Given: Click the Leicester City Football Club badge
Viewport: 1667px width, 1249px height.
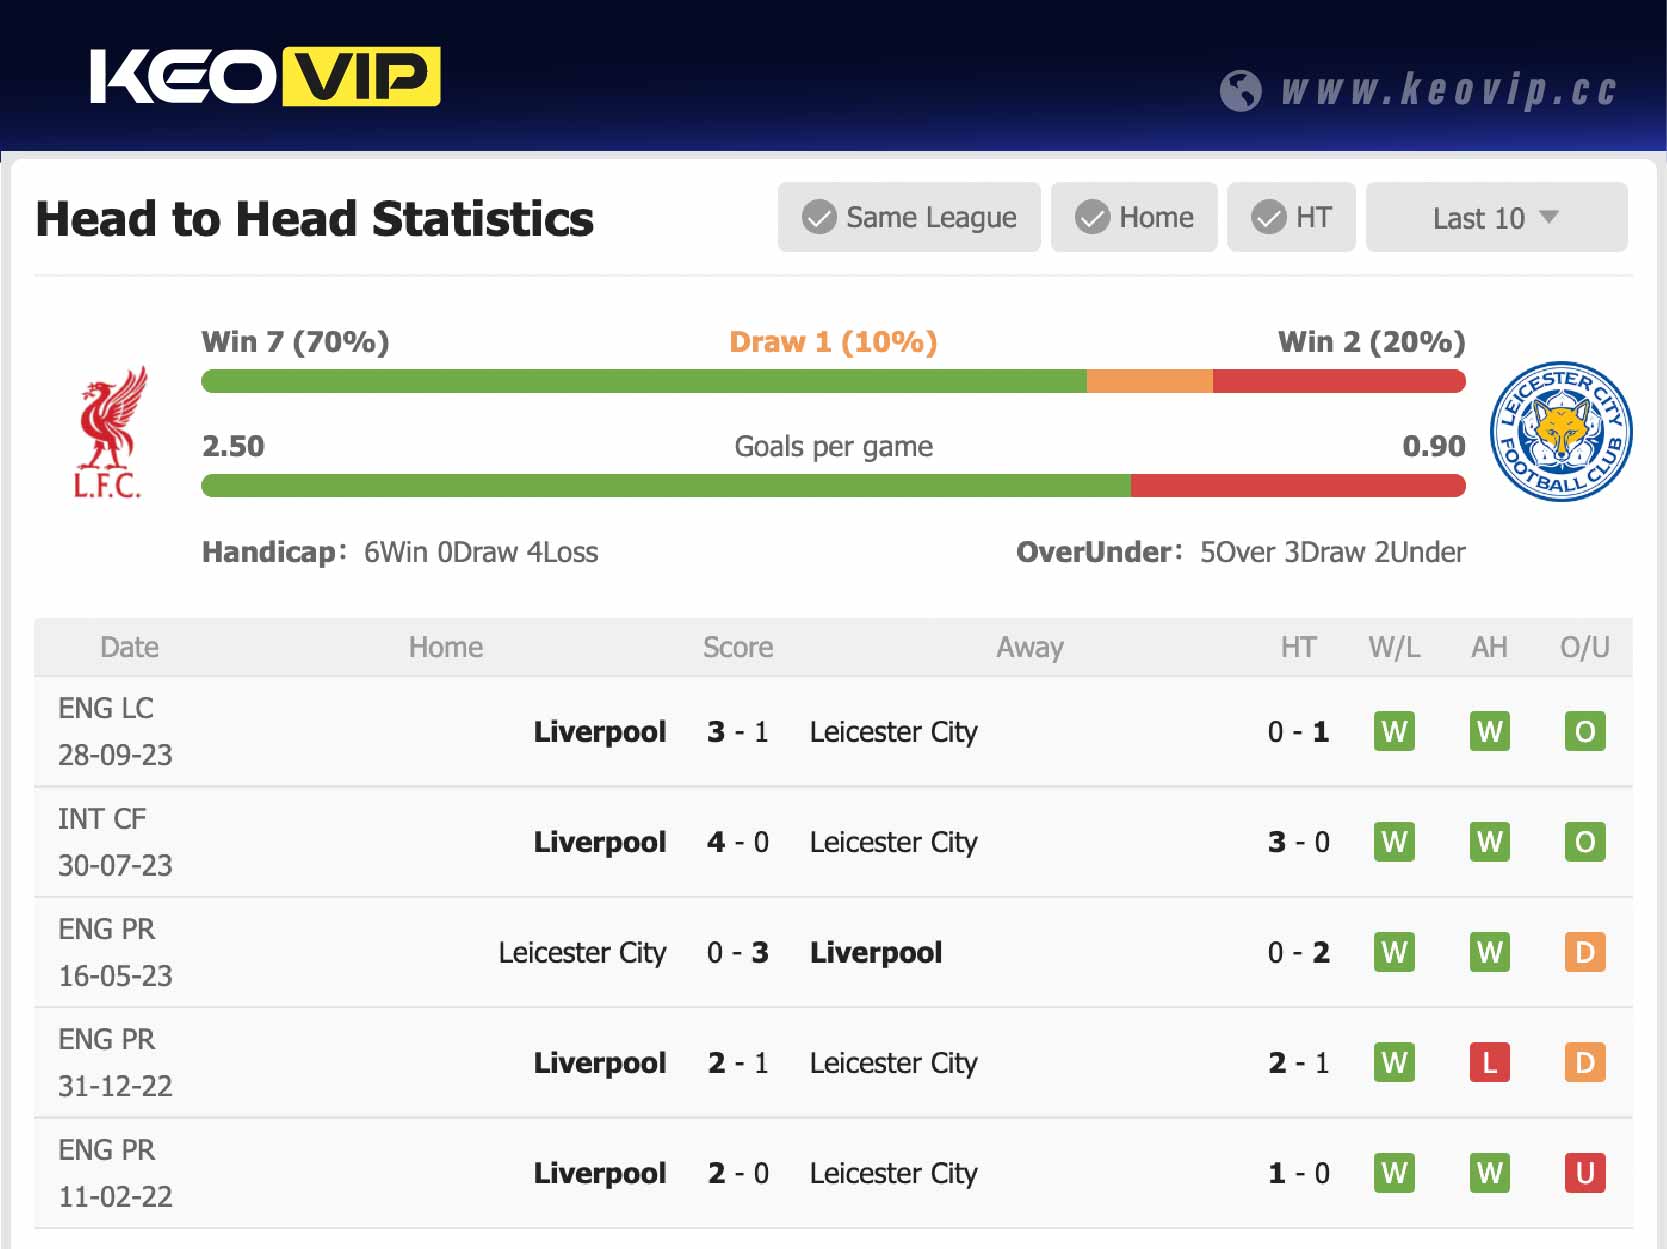Looking at the screenshot, I should (1560, 430).
